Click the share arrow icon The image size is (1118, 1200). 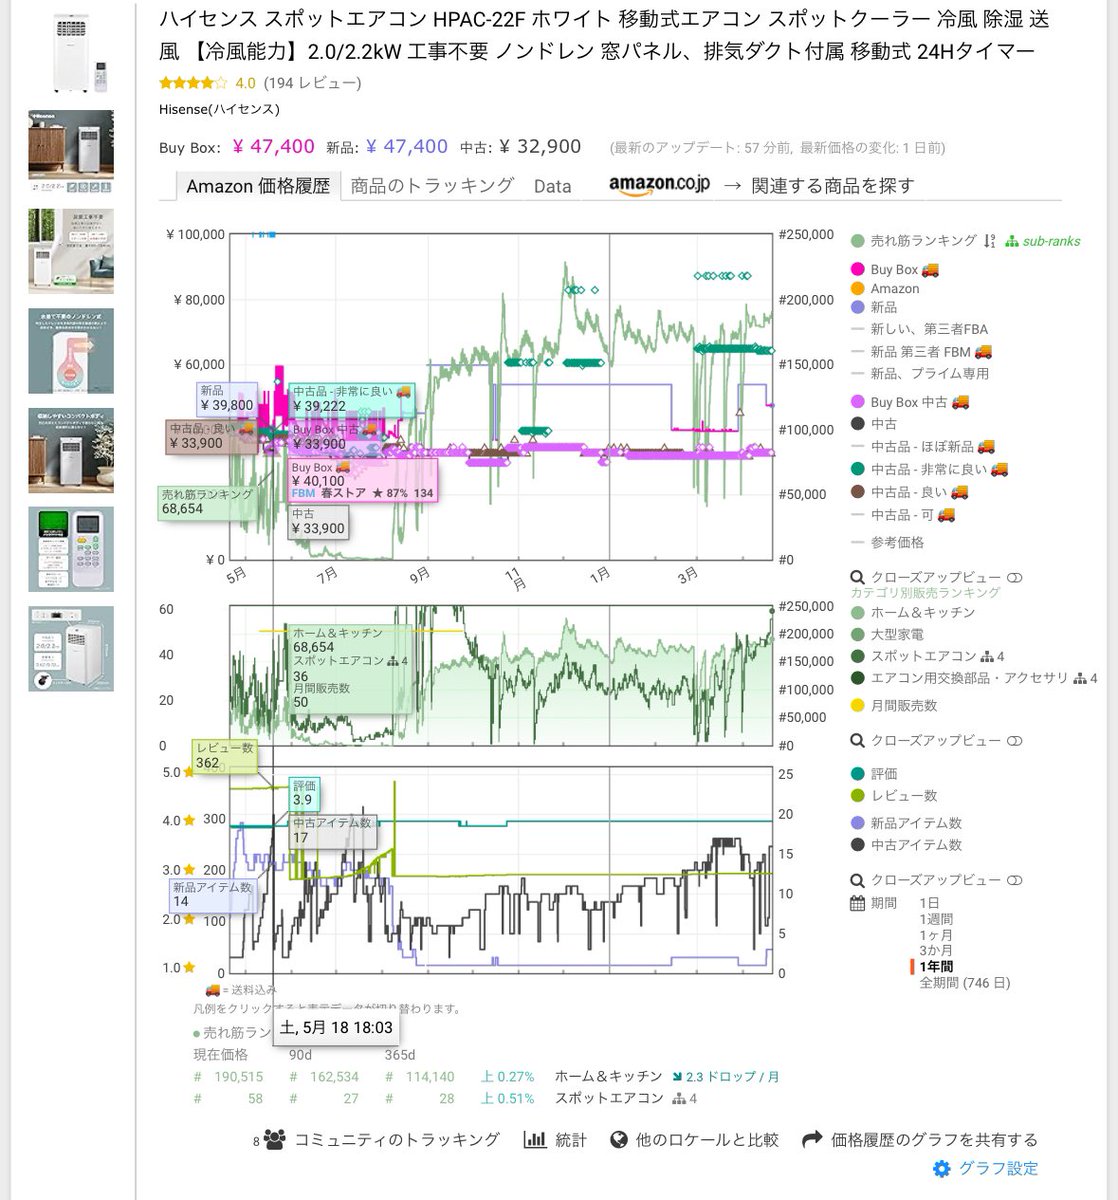812,1139
